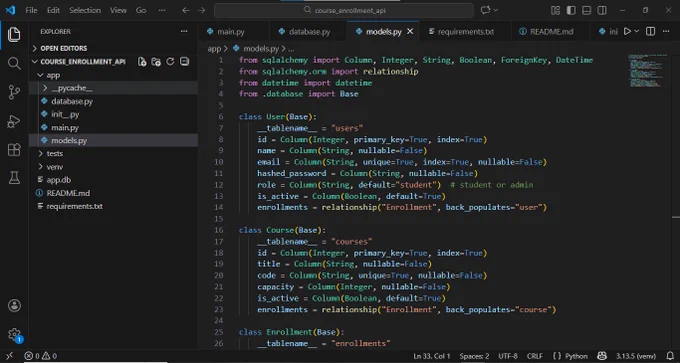Click the code minimap preview
The image size is (680, 363).
point(647,71)
